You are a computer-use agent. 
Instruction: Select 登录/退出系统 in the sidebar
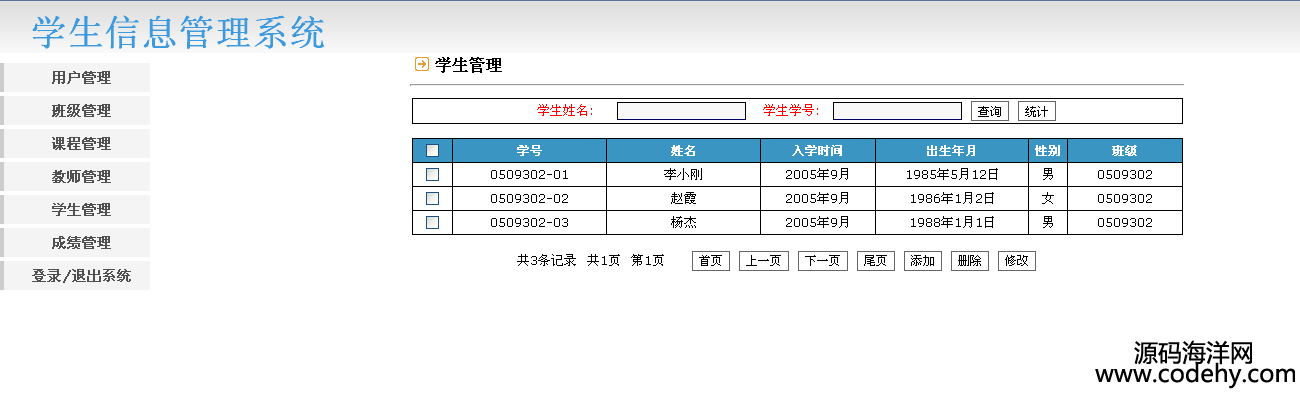(76, 275)
